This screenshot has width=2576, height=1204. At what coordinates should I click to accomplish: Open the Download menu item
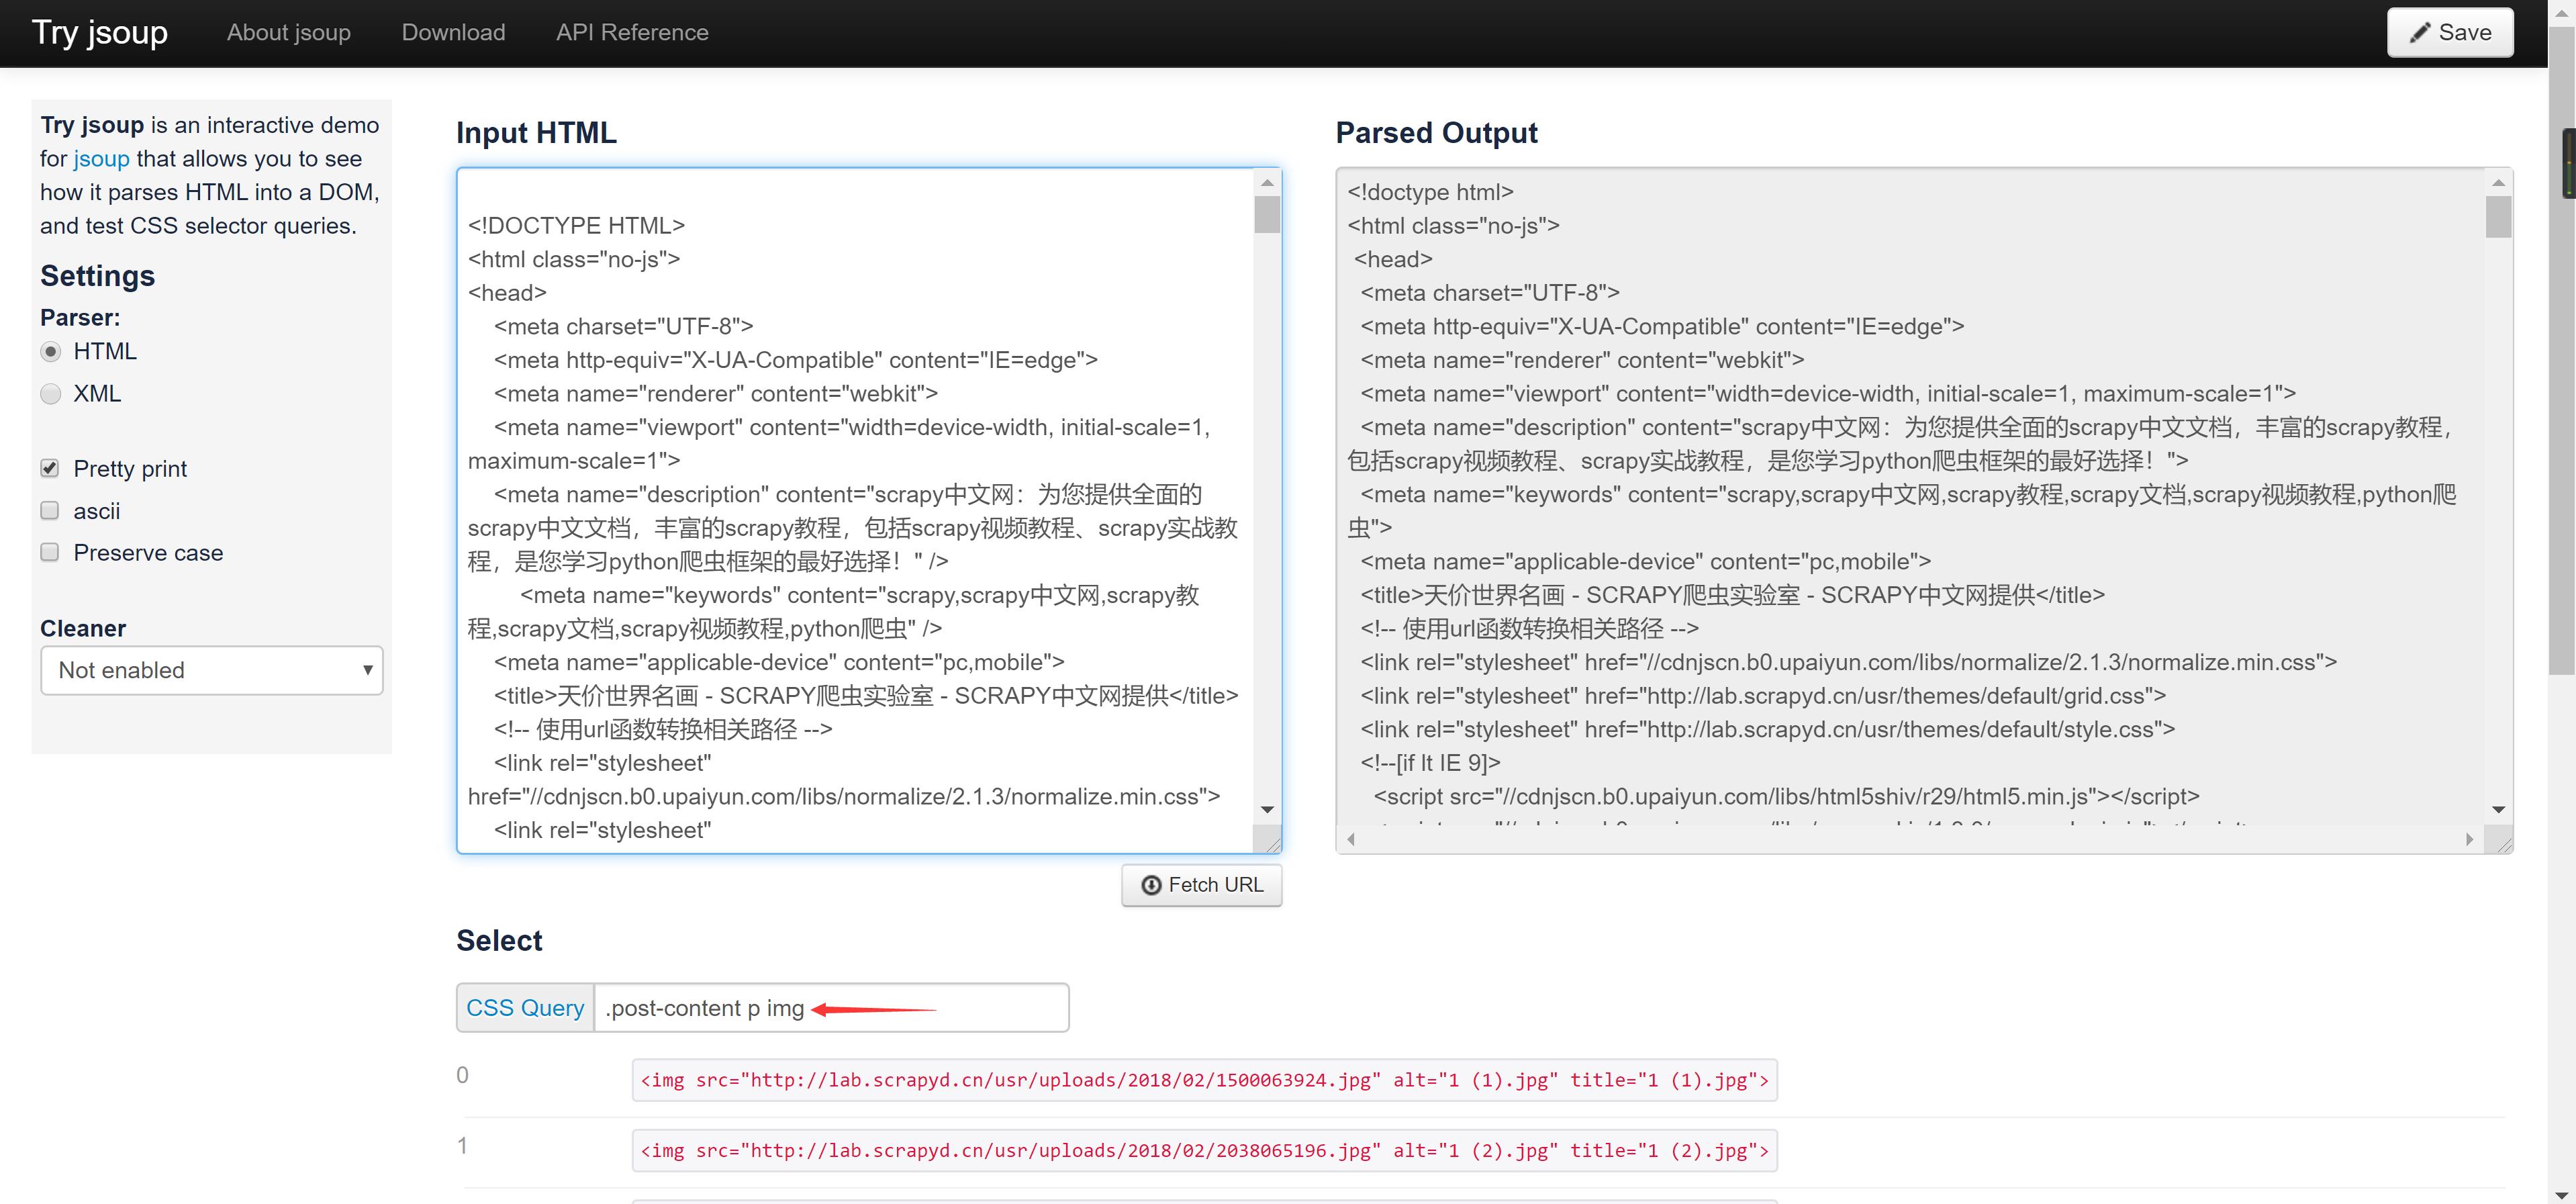(x=453, y=32)
